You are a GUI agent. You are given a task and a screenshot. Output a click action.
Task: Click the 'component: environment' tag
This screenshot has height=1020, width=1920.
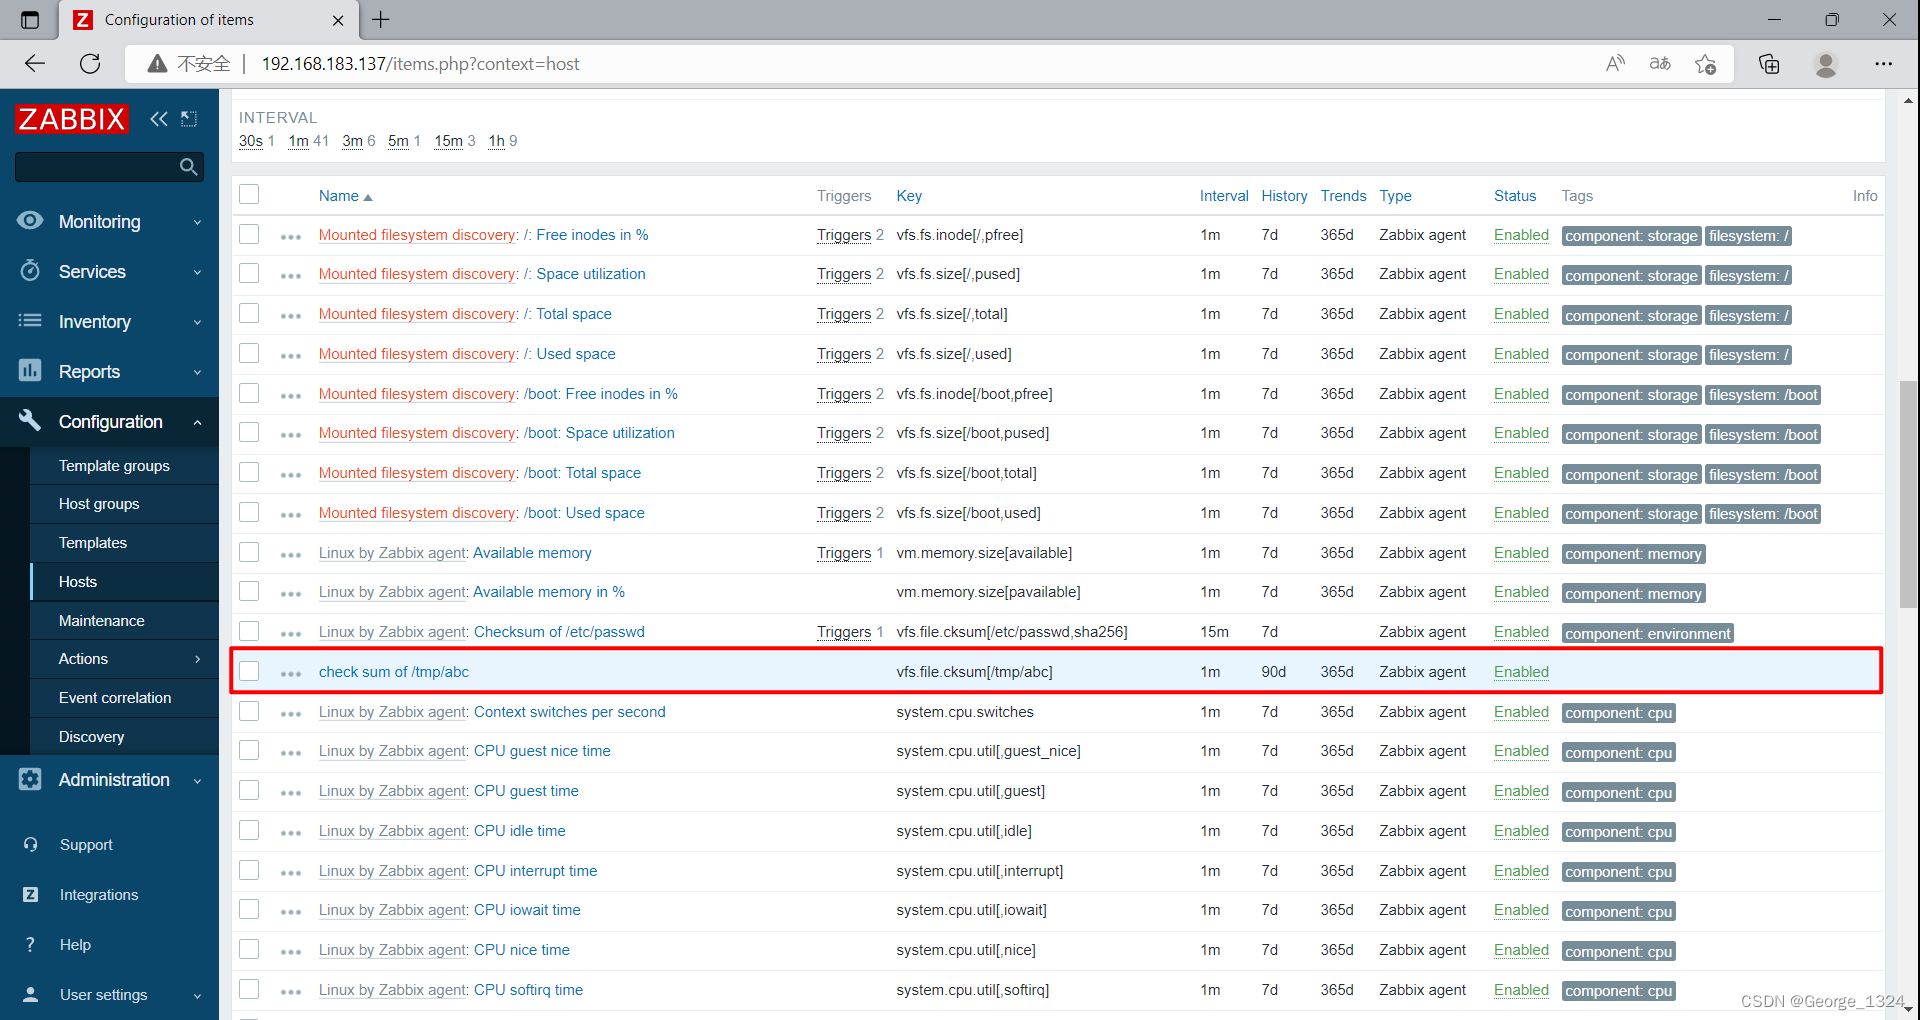click(1647, 633)
